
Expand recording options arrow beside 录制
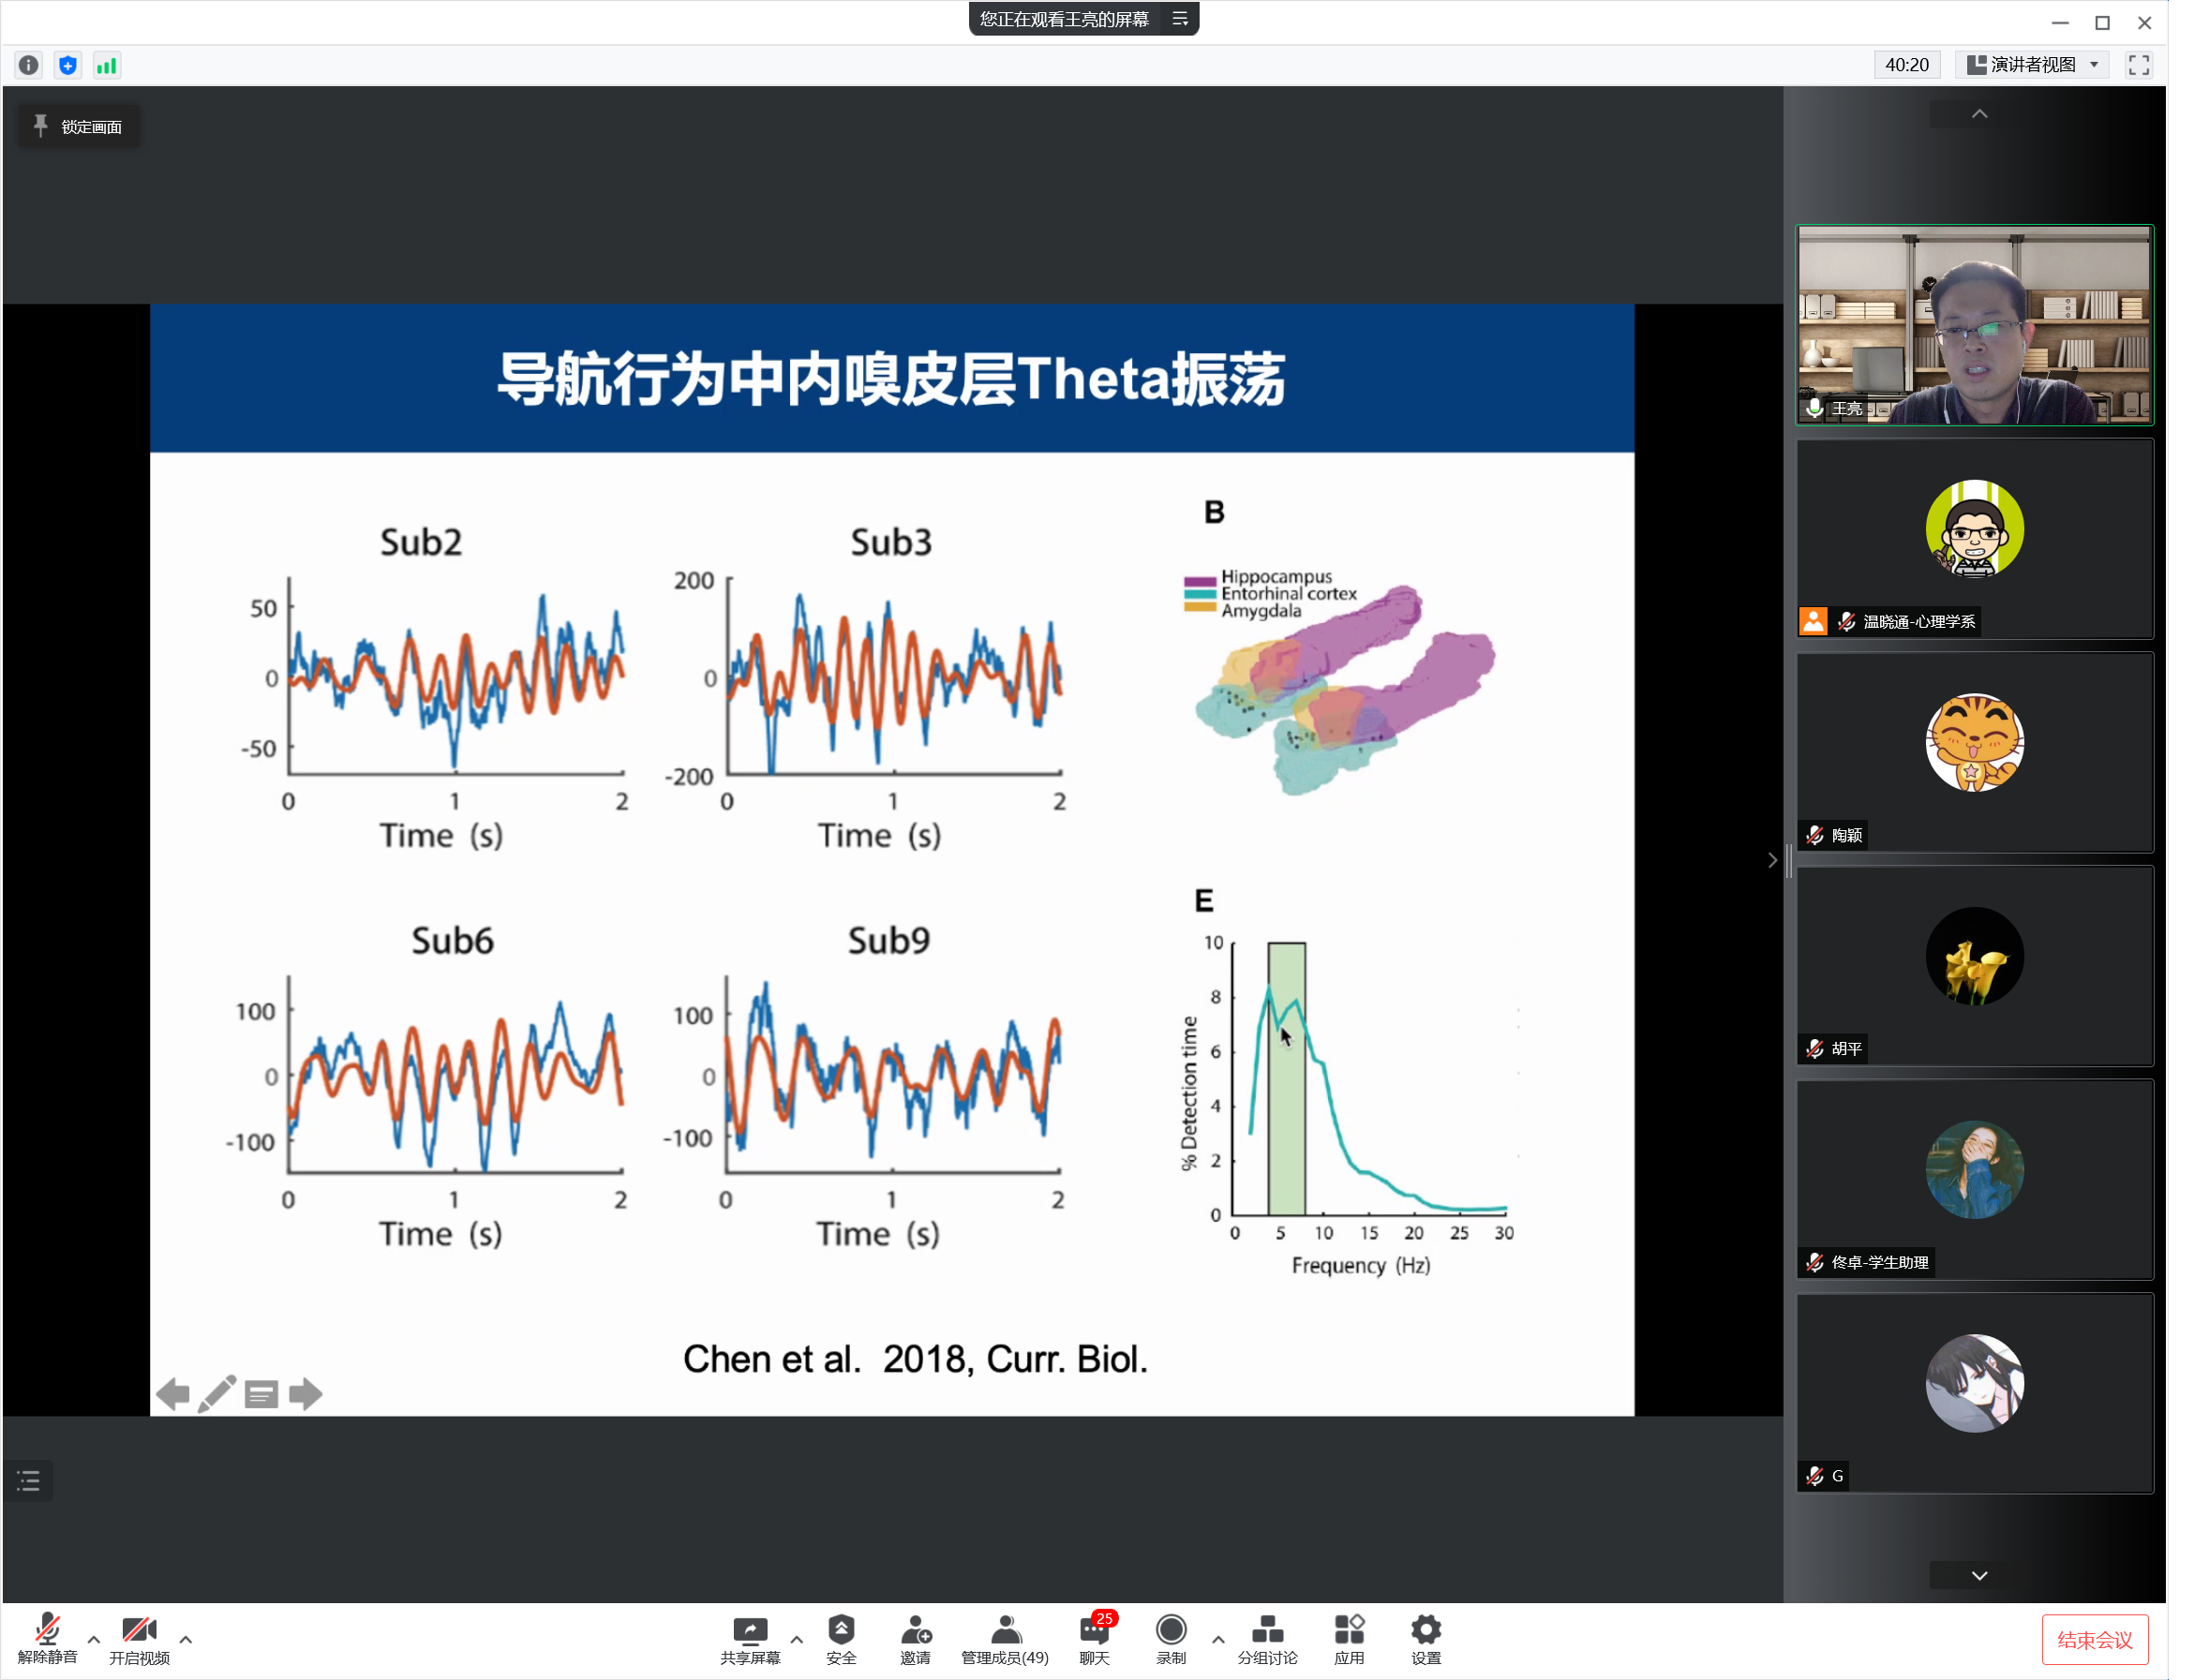click(x=1218, y=1639)
